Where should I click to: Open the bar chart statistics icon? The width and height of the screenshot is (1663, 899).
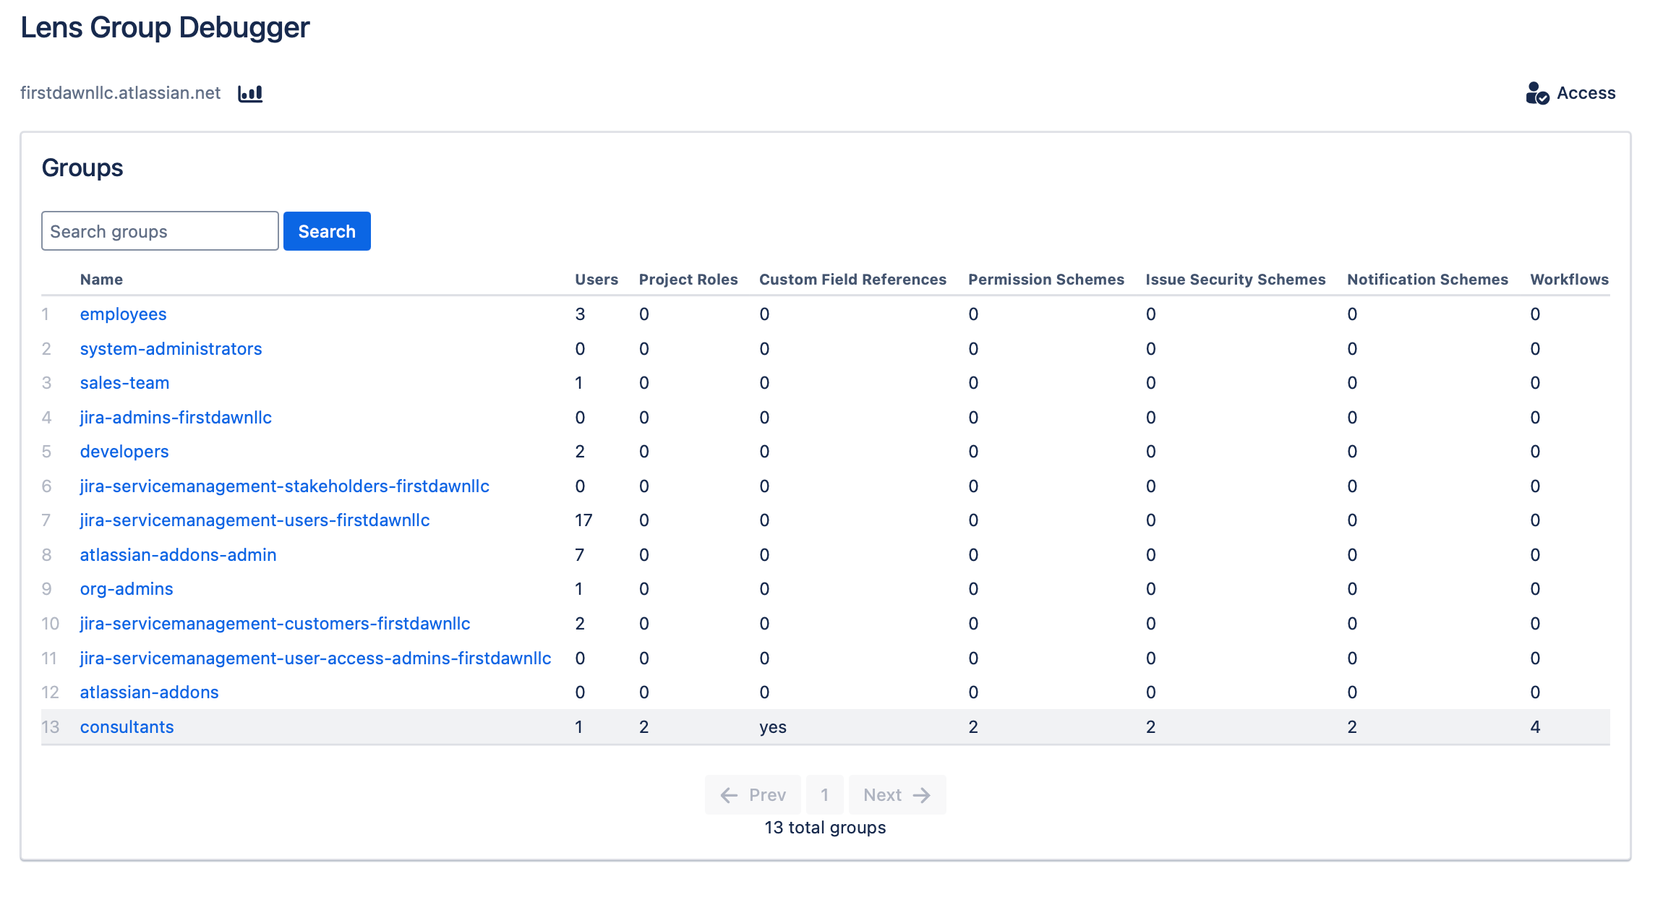point(250,93)
